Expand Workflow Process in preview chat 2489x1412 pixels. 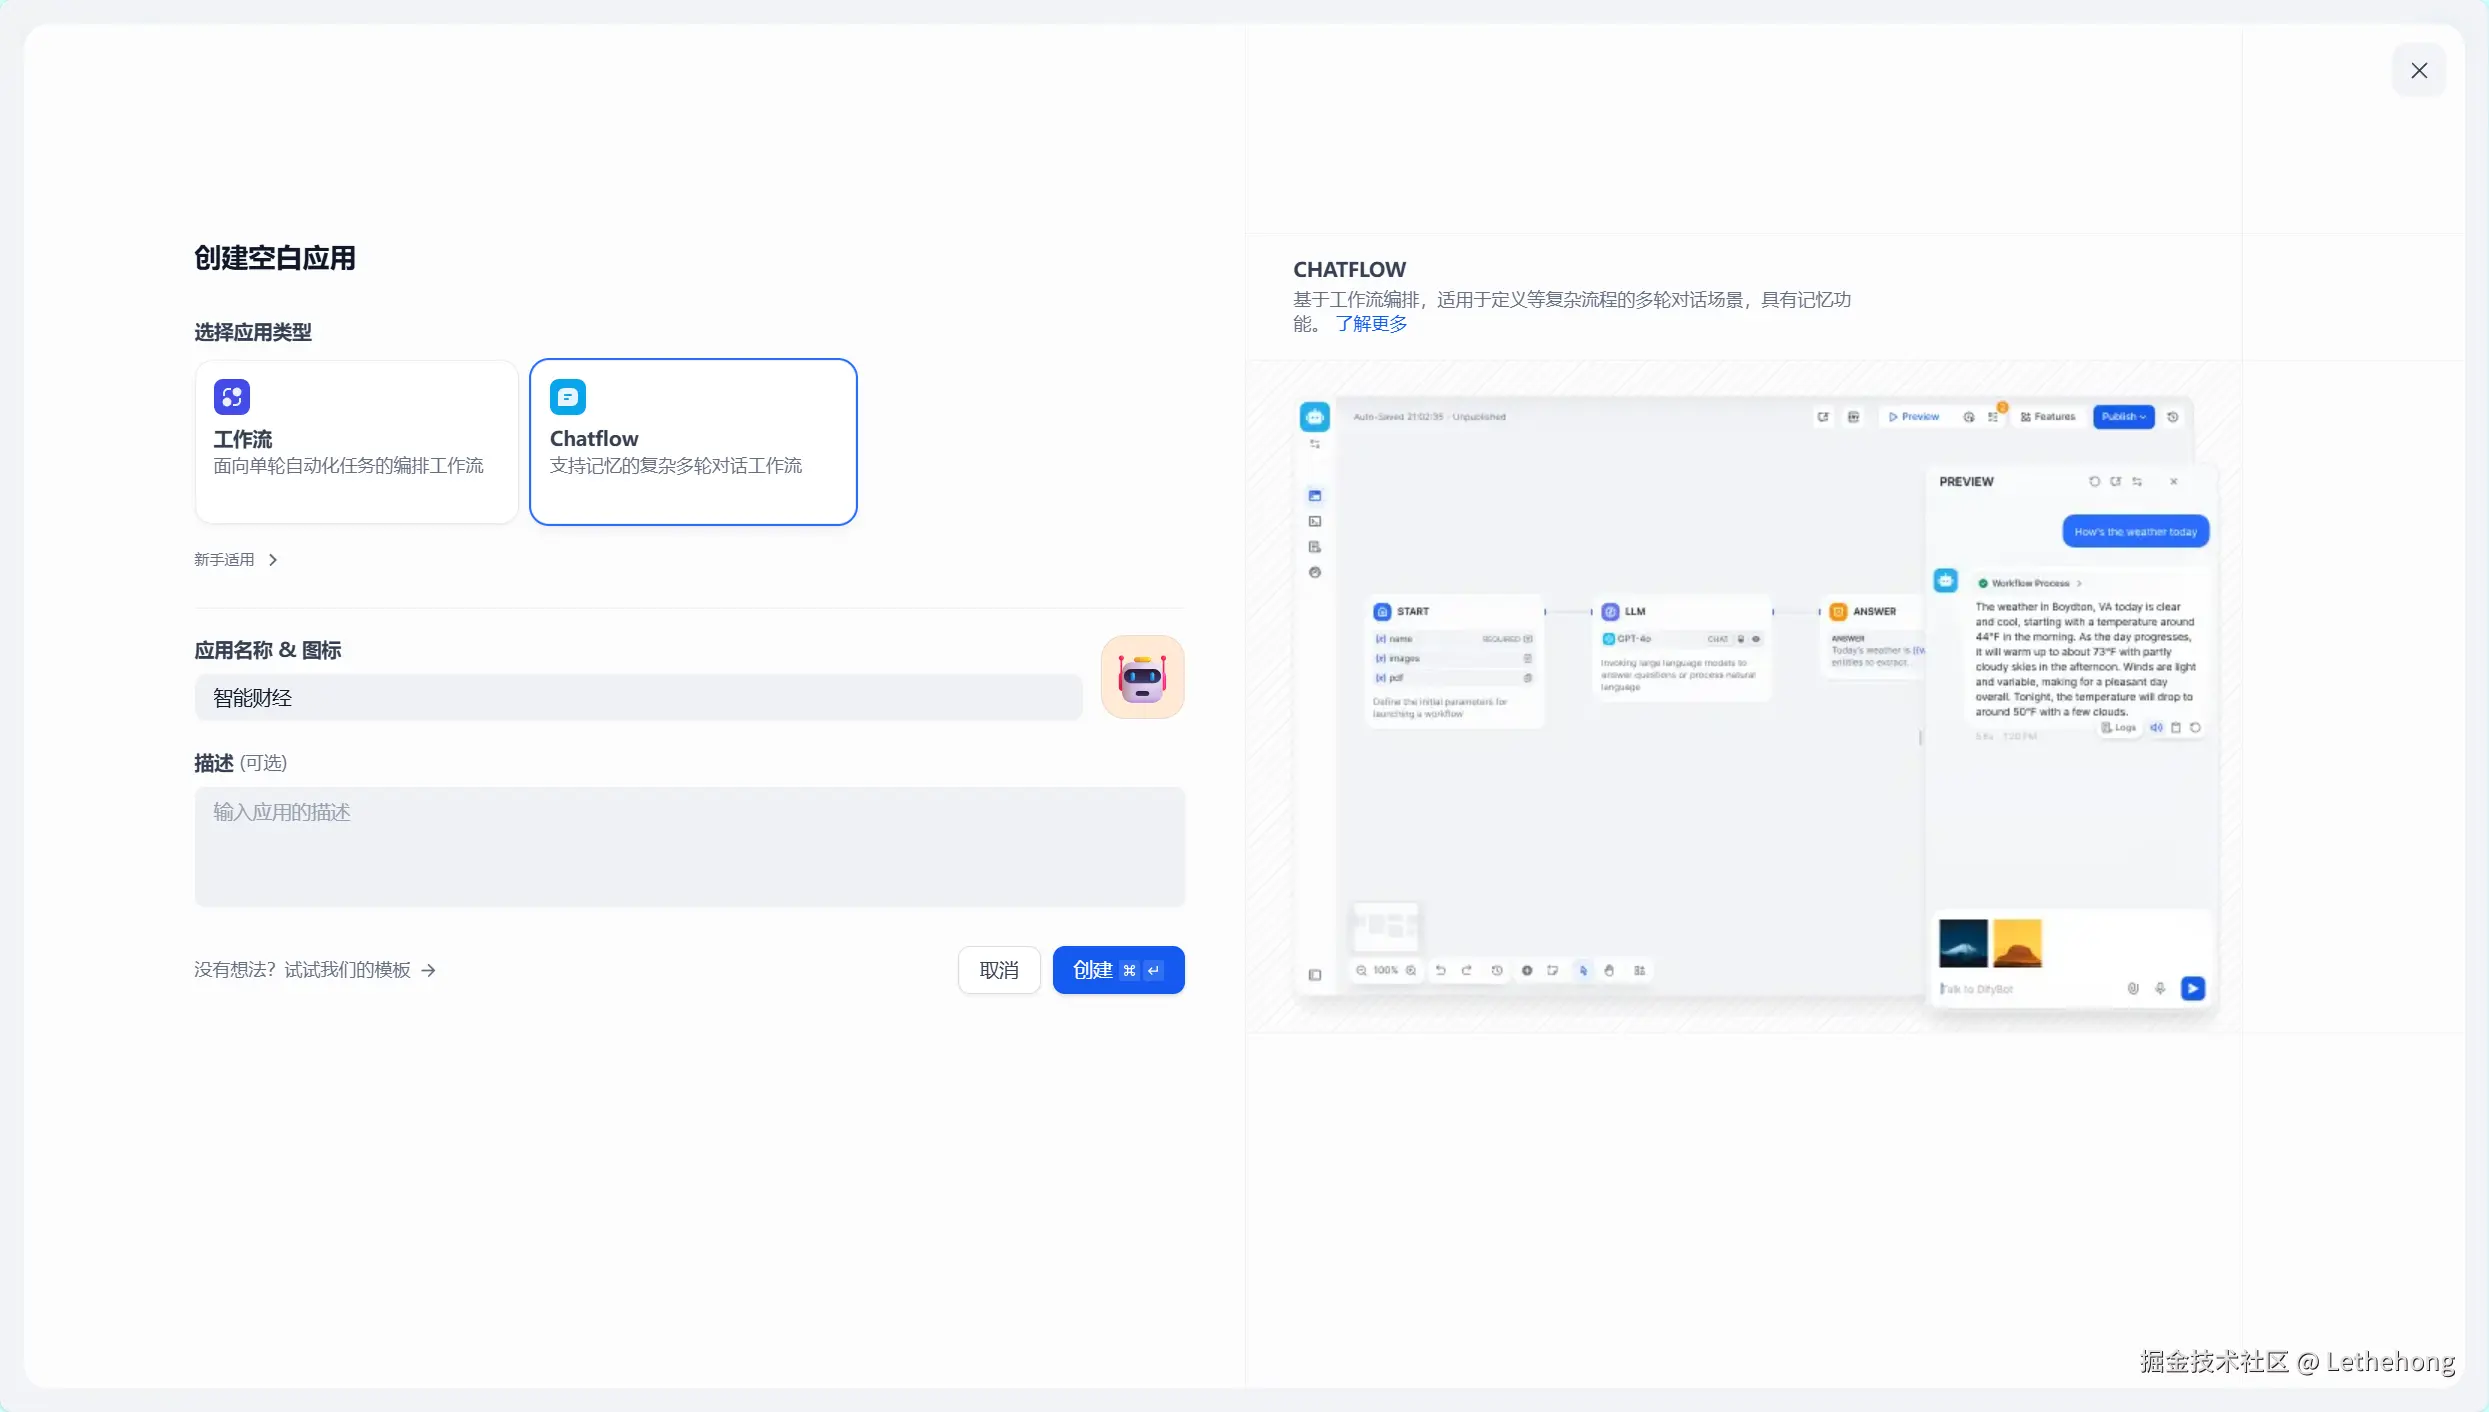[x=2030, y=583]
